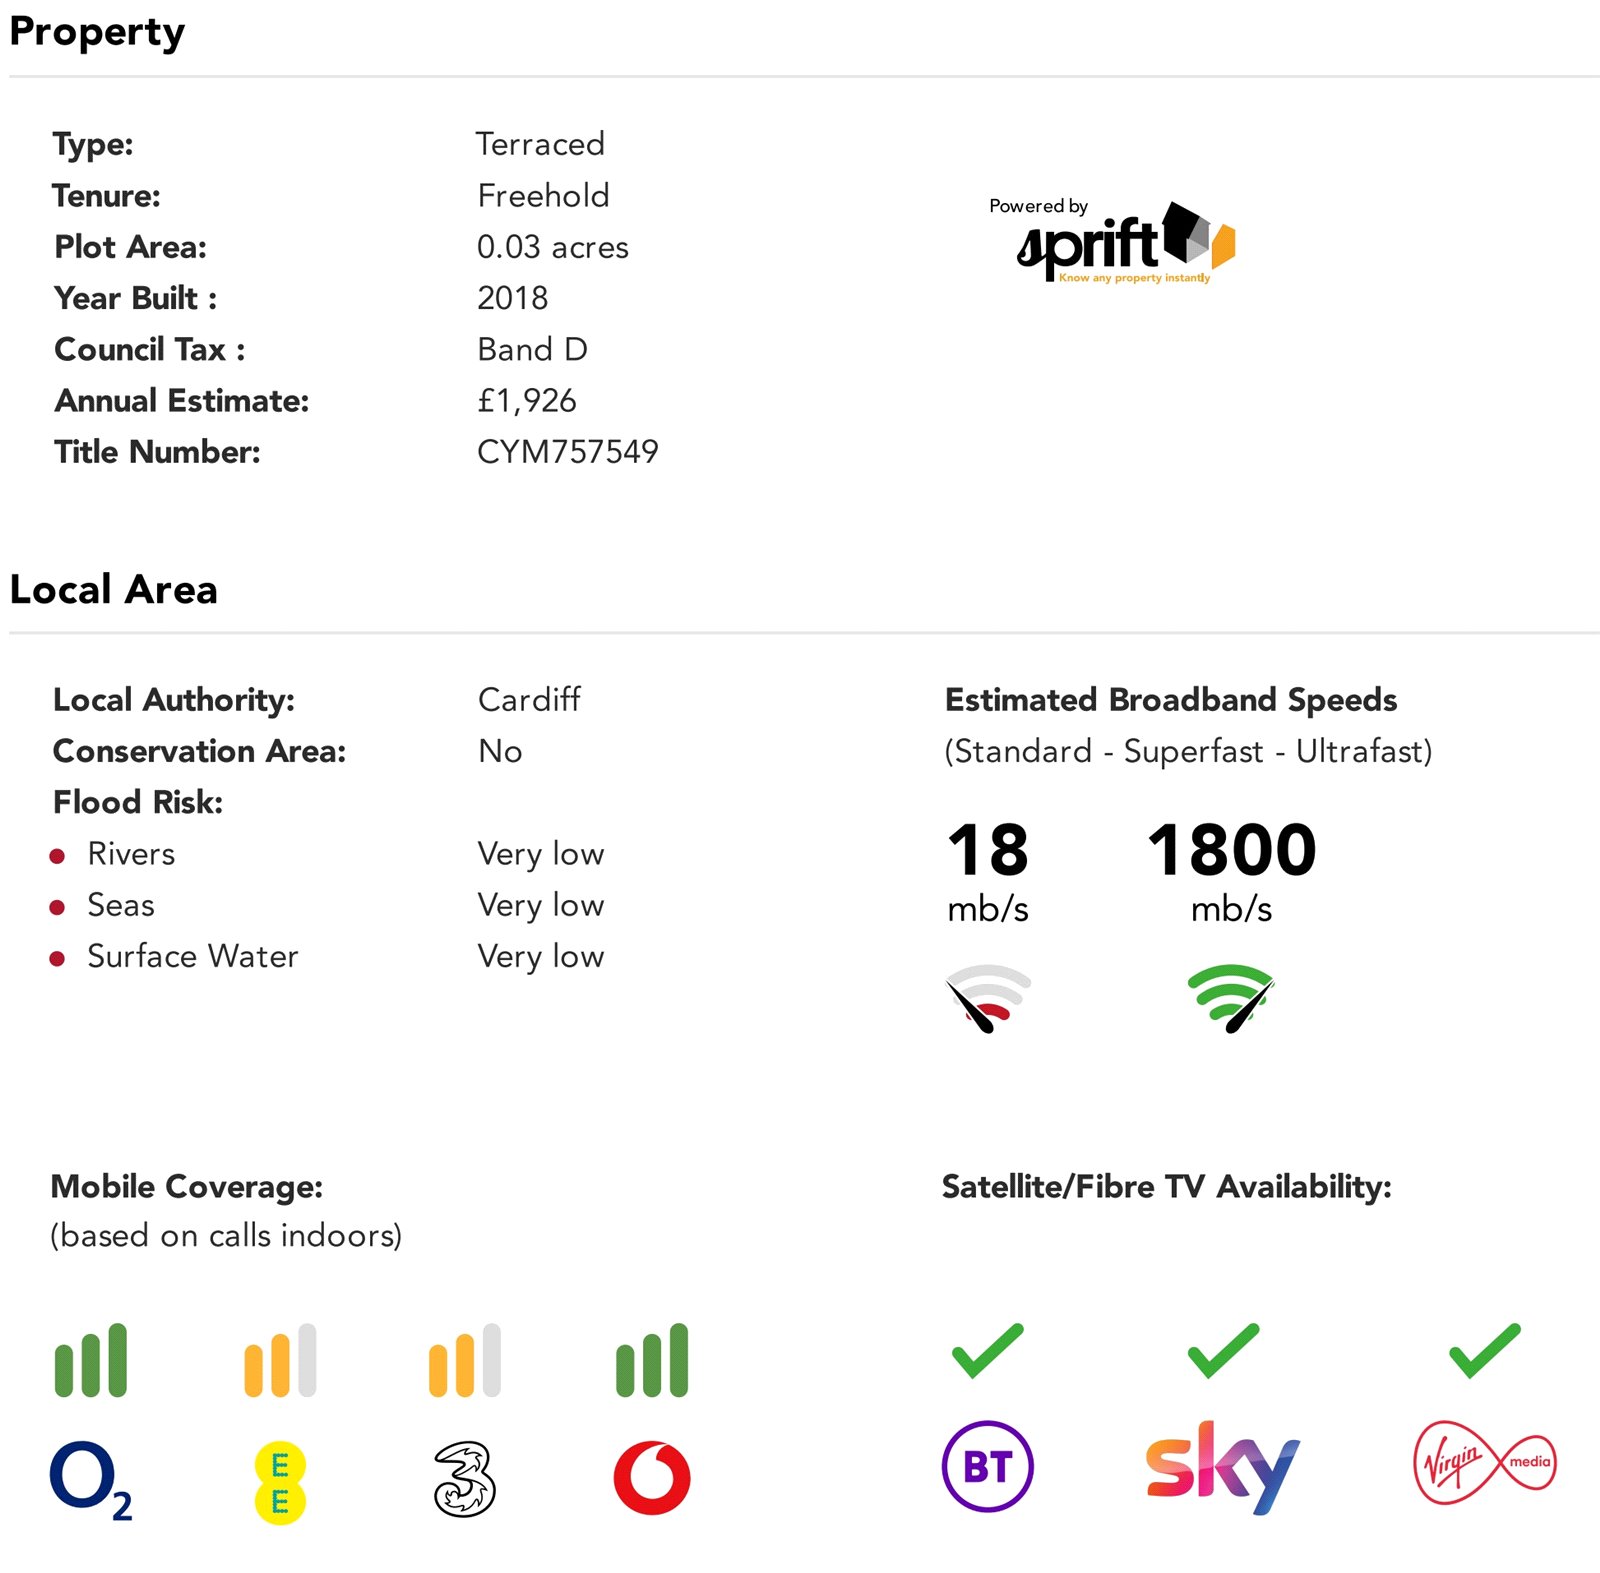Click the EE signal strength bars
This screenshot has height=1573, width=1600.
point(280,1360)
